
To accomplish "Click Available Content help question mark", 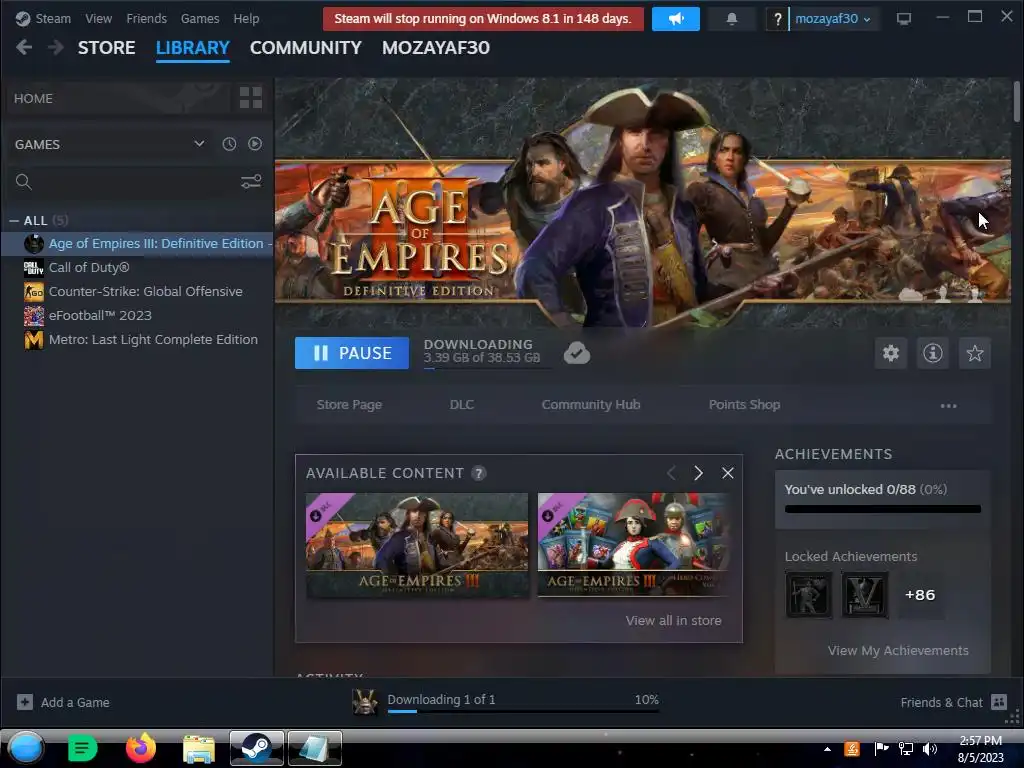I will (x=479, y=473).
